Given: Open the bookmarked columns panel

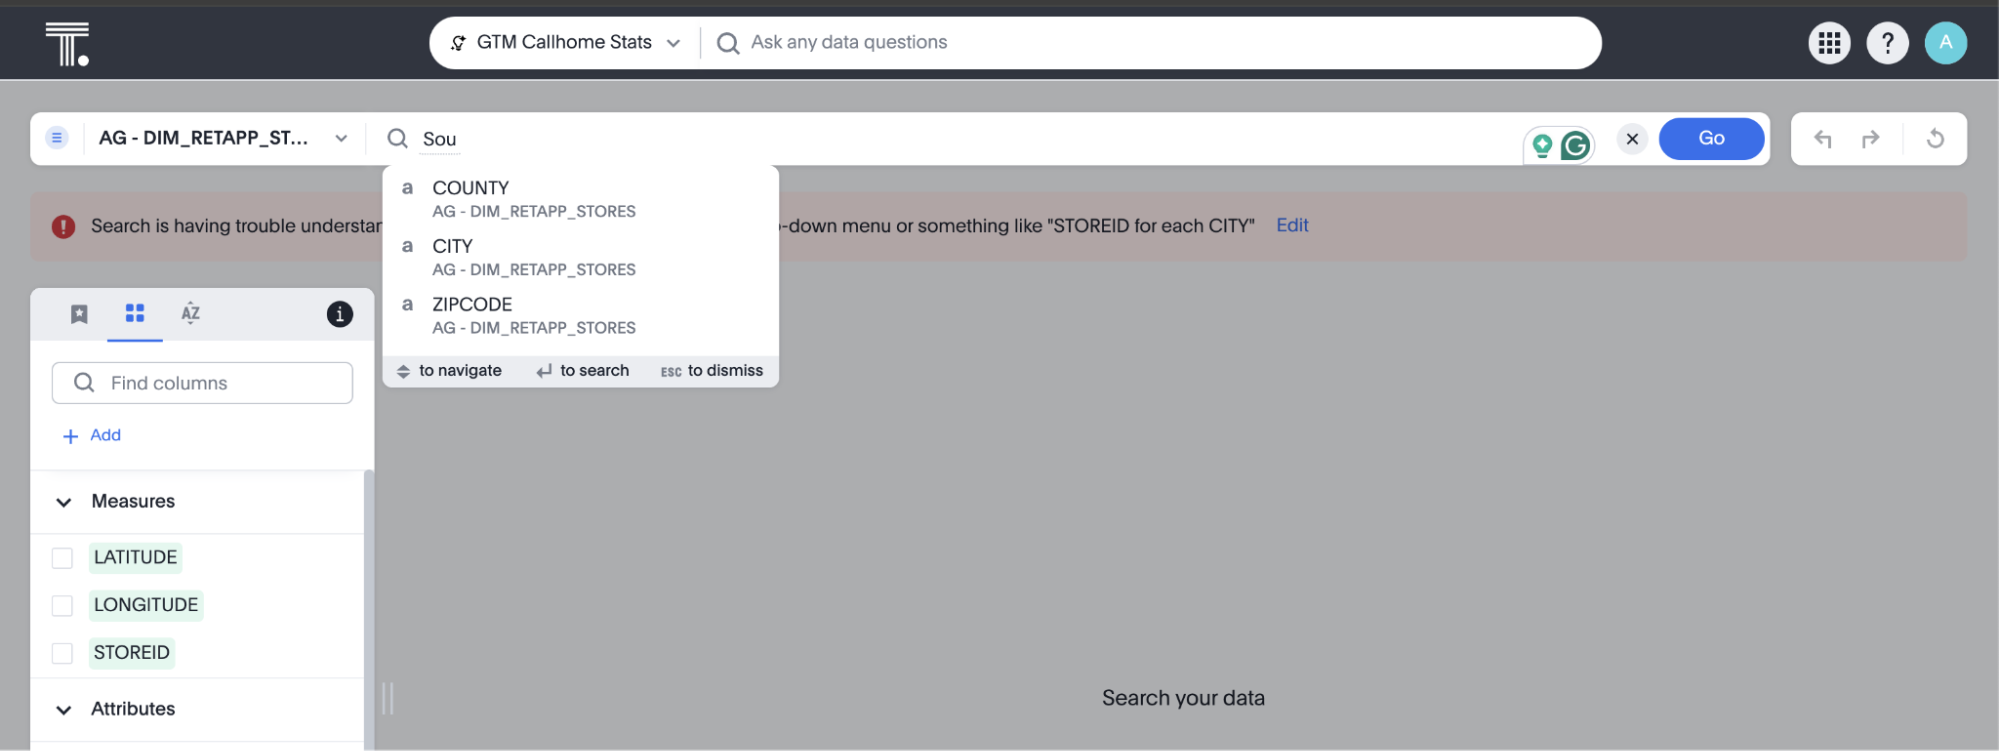Looking at the screenshot, I should coord(79,313).
